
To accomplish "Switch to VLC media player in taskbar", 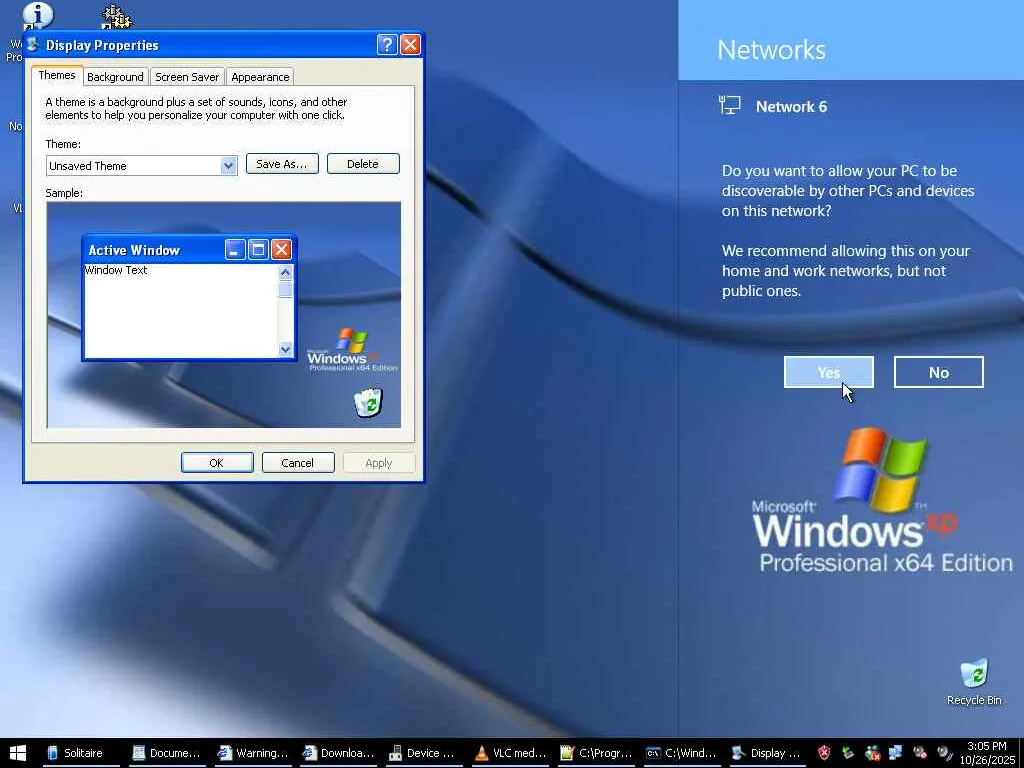I will point(511,753).
